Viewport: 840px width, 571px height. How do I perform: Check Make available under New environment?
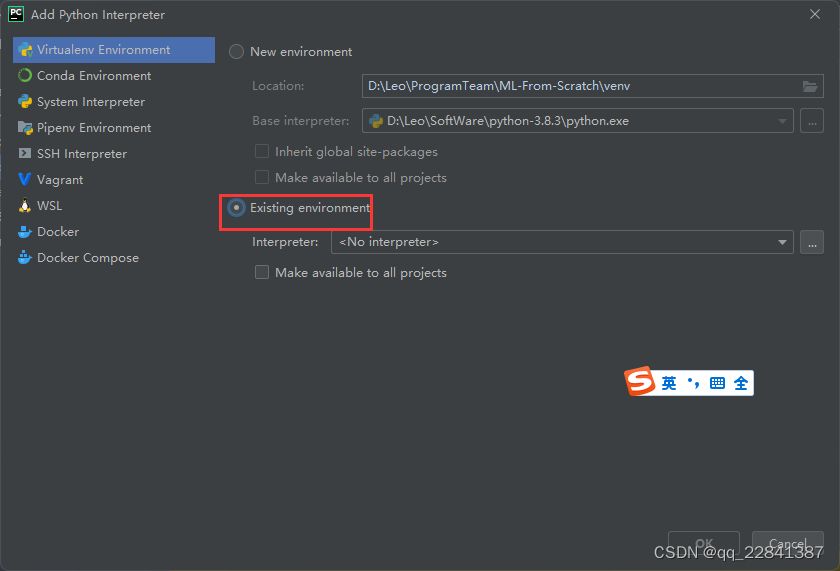pos(262,177)
